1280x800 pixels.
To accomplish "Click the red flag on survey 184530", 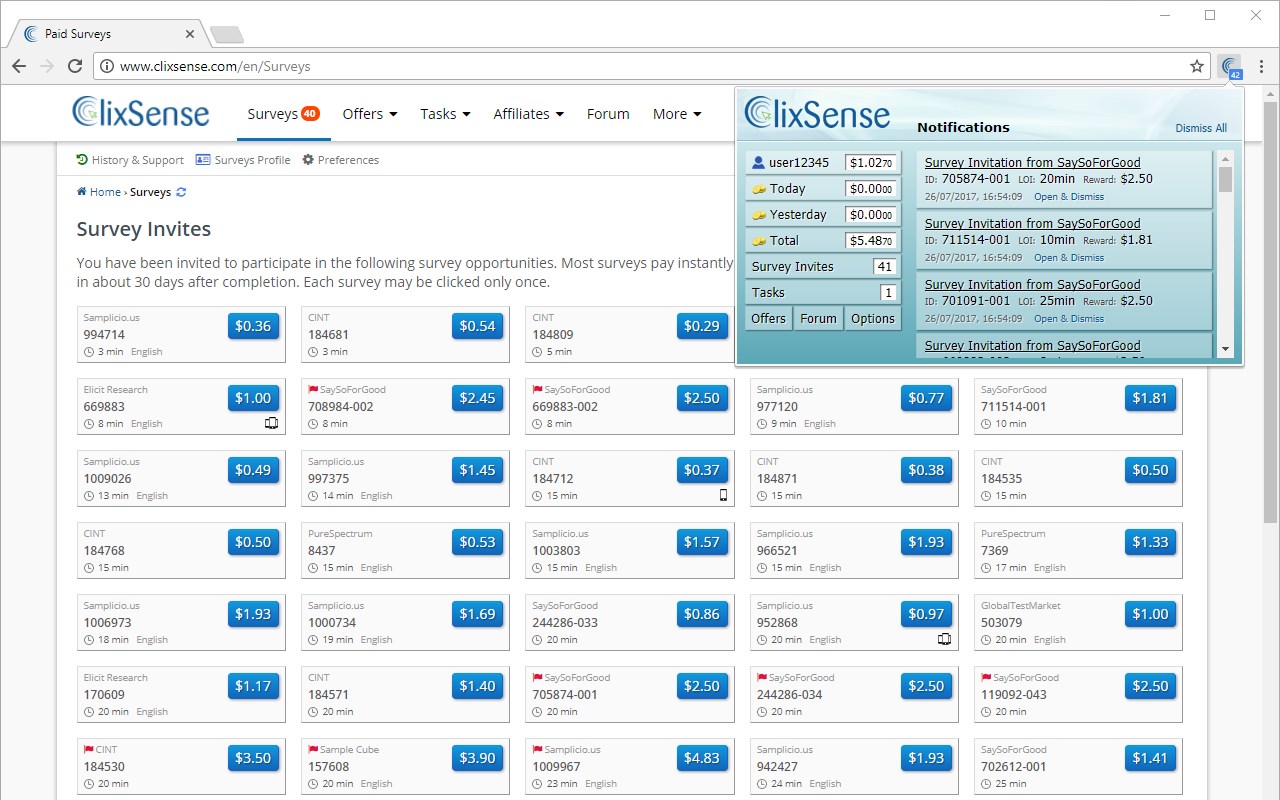I will (x=88, y=750).
